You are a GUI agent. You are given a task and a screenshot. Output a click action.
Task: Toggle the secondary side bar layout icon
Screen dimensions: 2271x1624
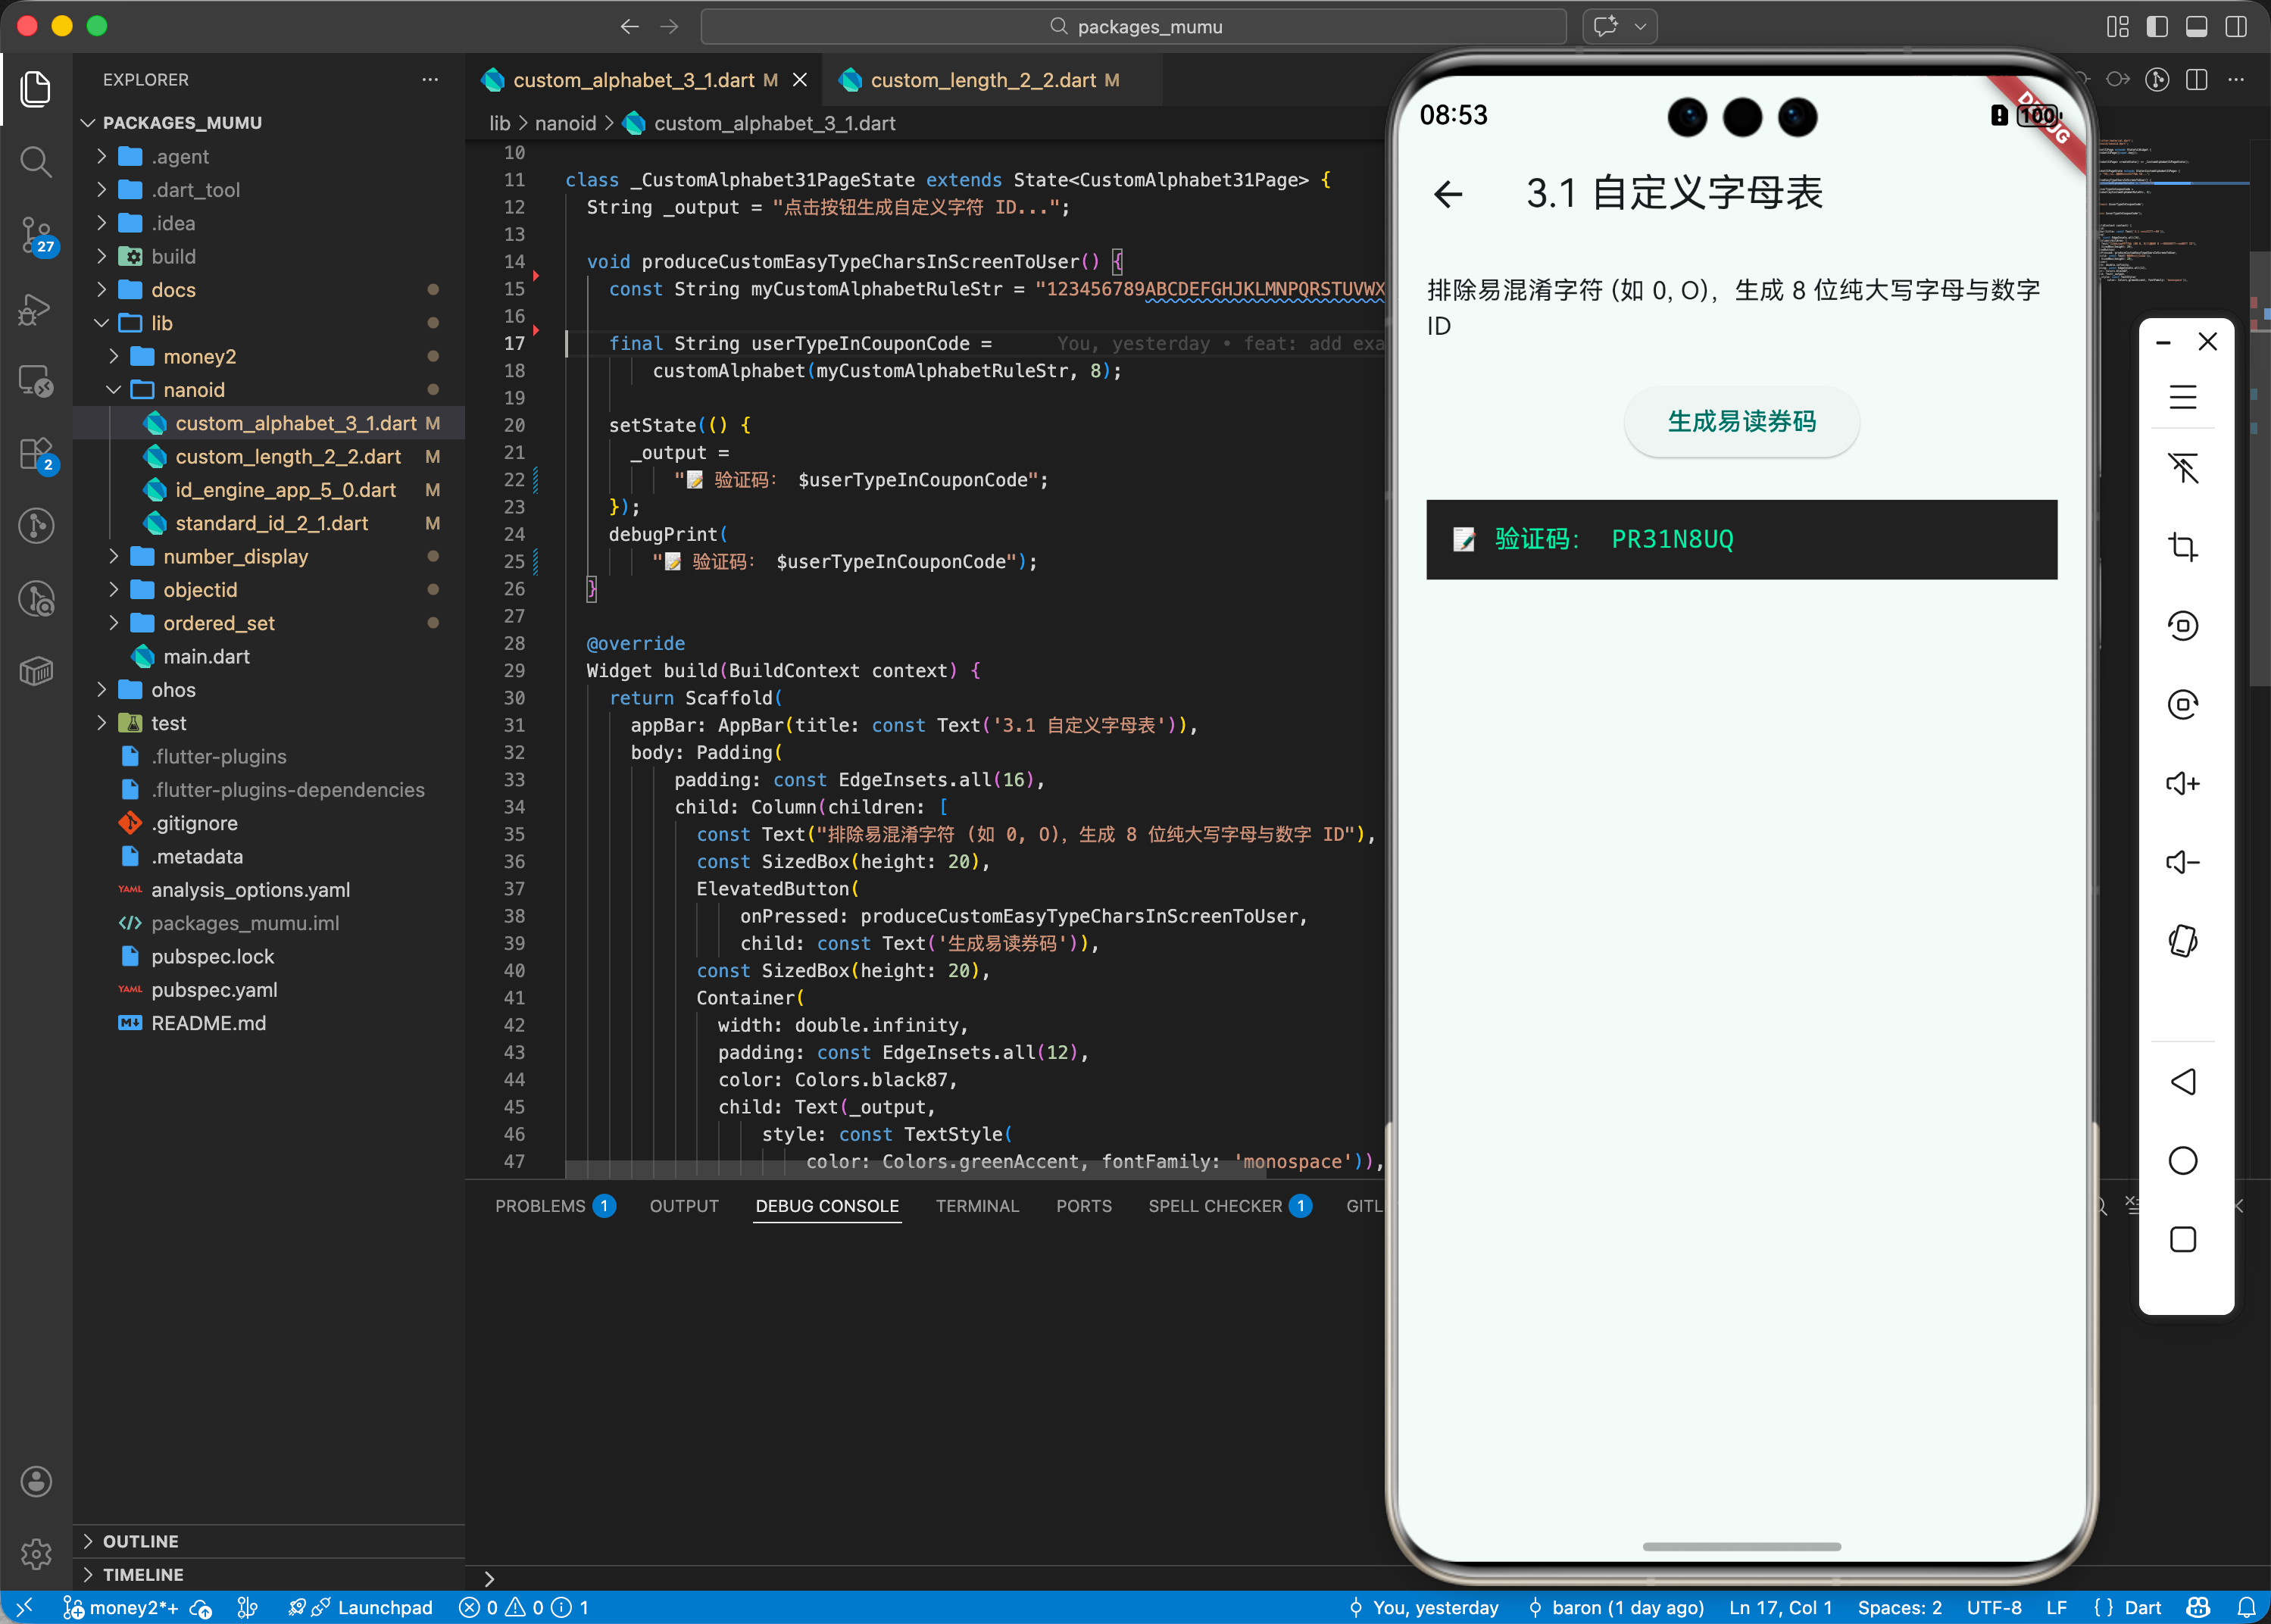tap(2236, 27)
